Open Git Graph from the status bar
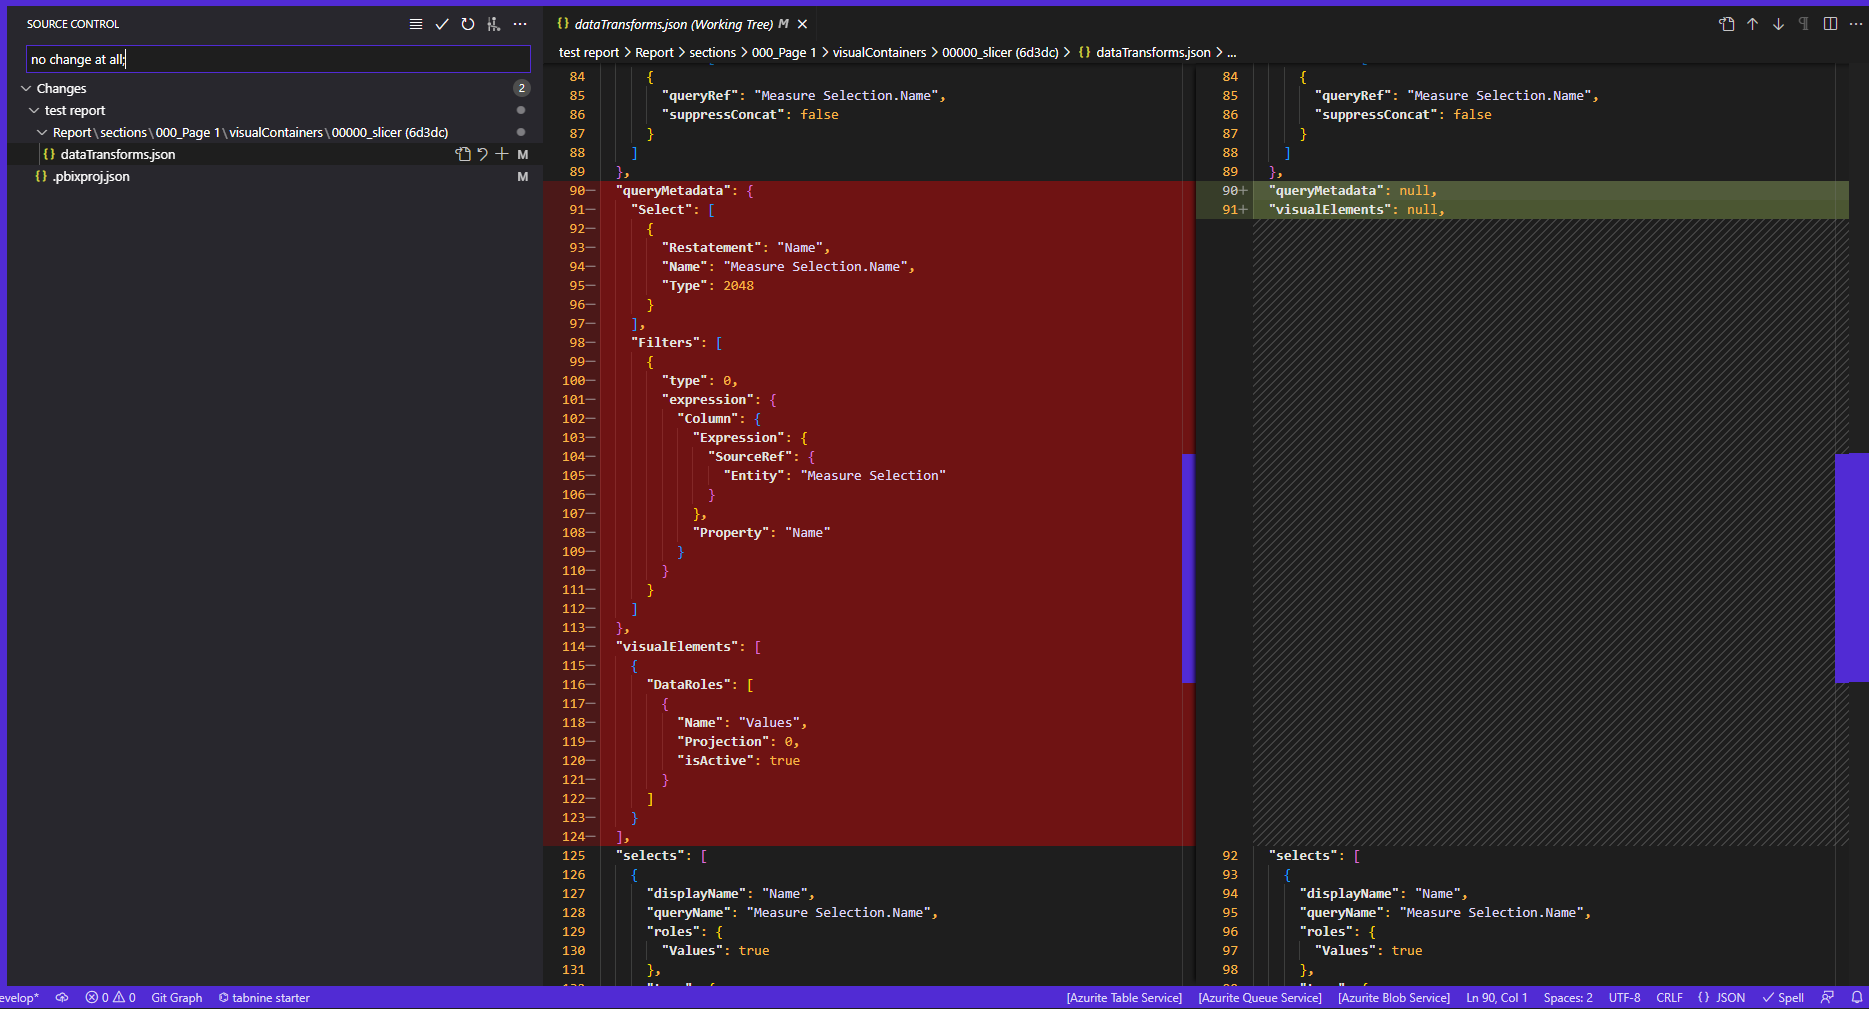Viewport: 1869px width, 1009px height. coord(176,997)
